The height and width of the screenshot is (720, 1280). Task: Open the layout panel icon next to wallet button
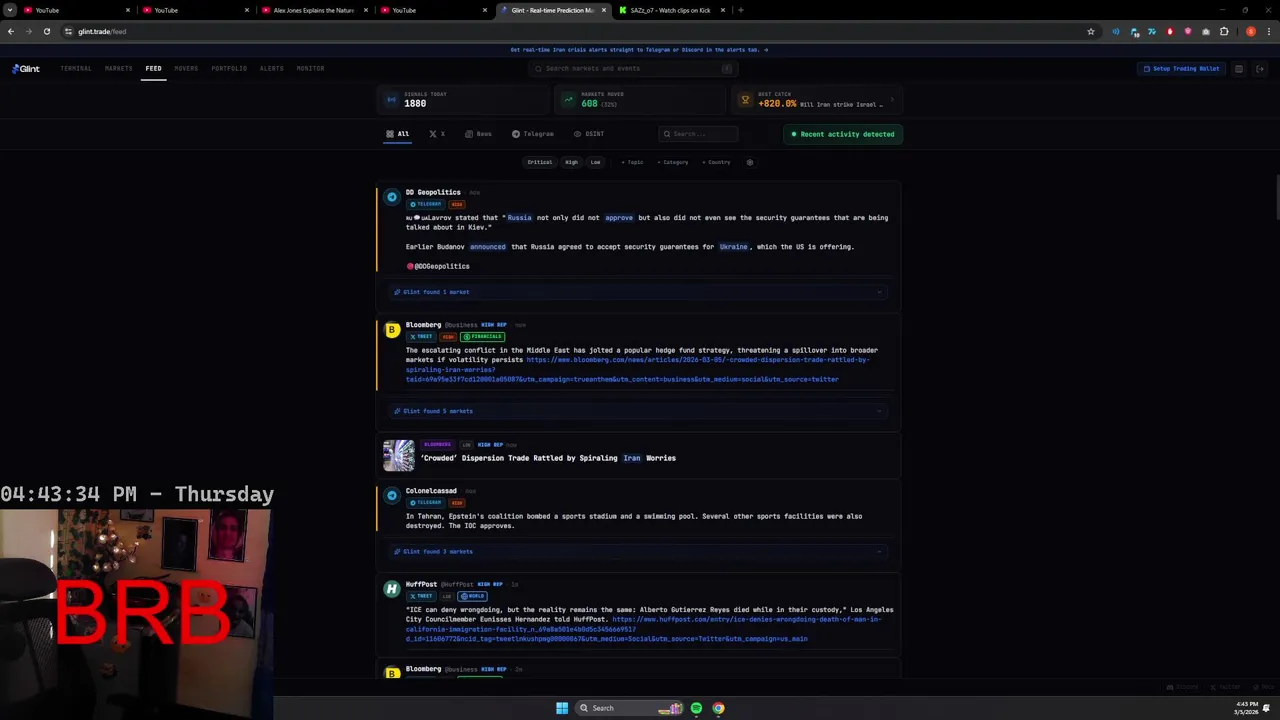click(1239, 69)
